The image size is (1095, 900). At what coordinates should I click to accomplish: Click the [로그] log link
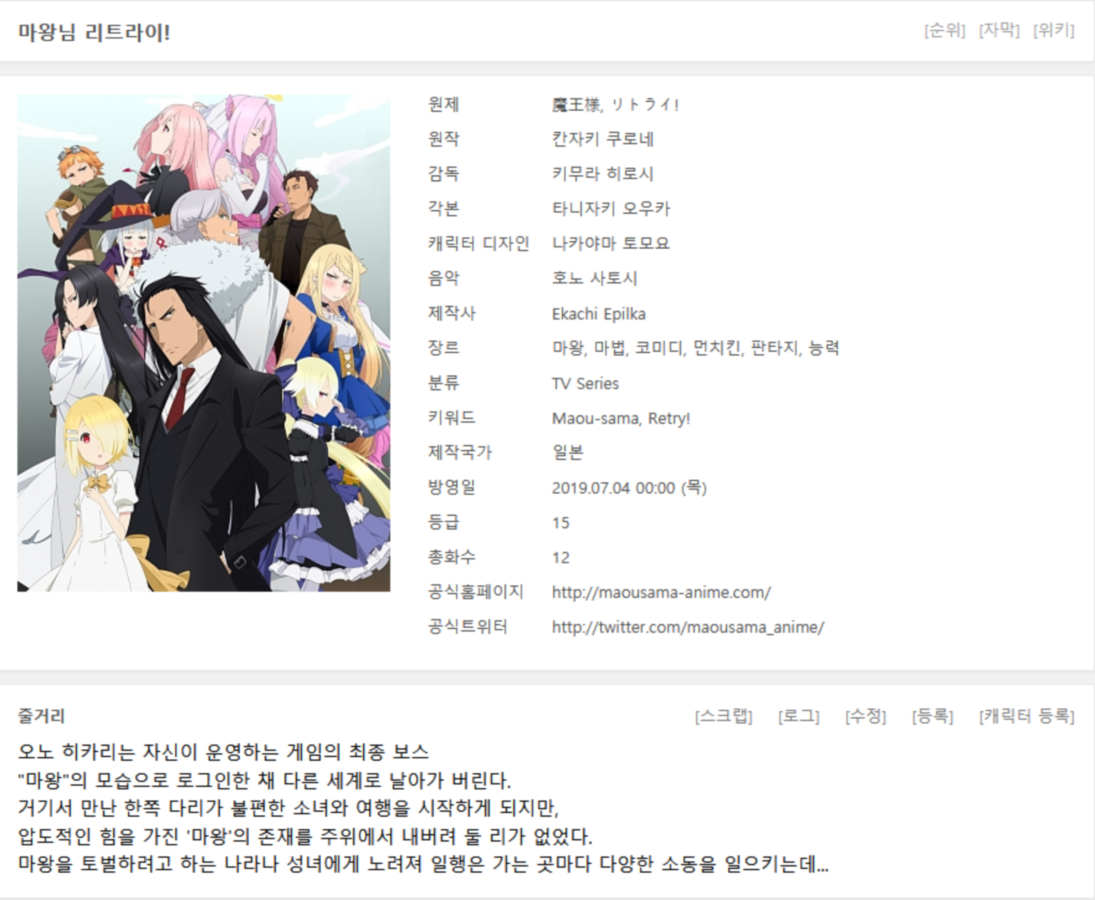pyautogui.click(x=798, y=716)
